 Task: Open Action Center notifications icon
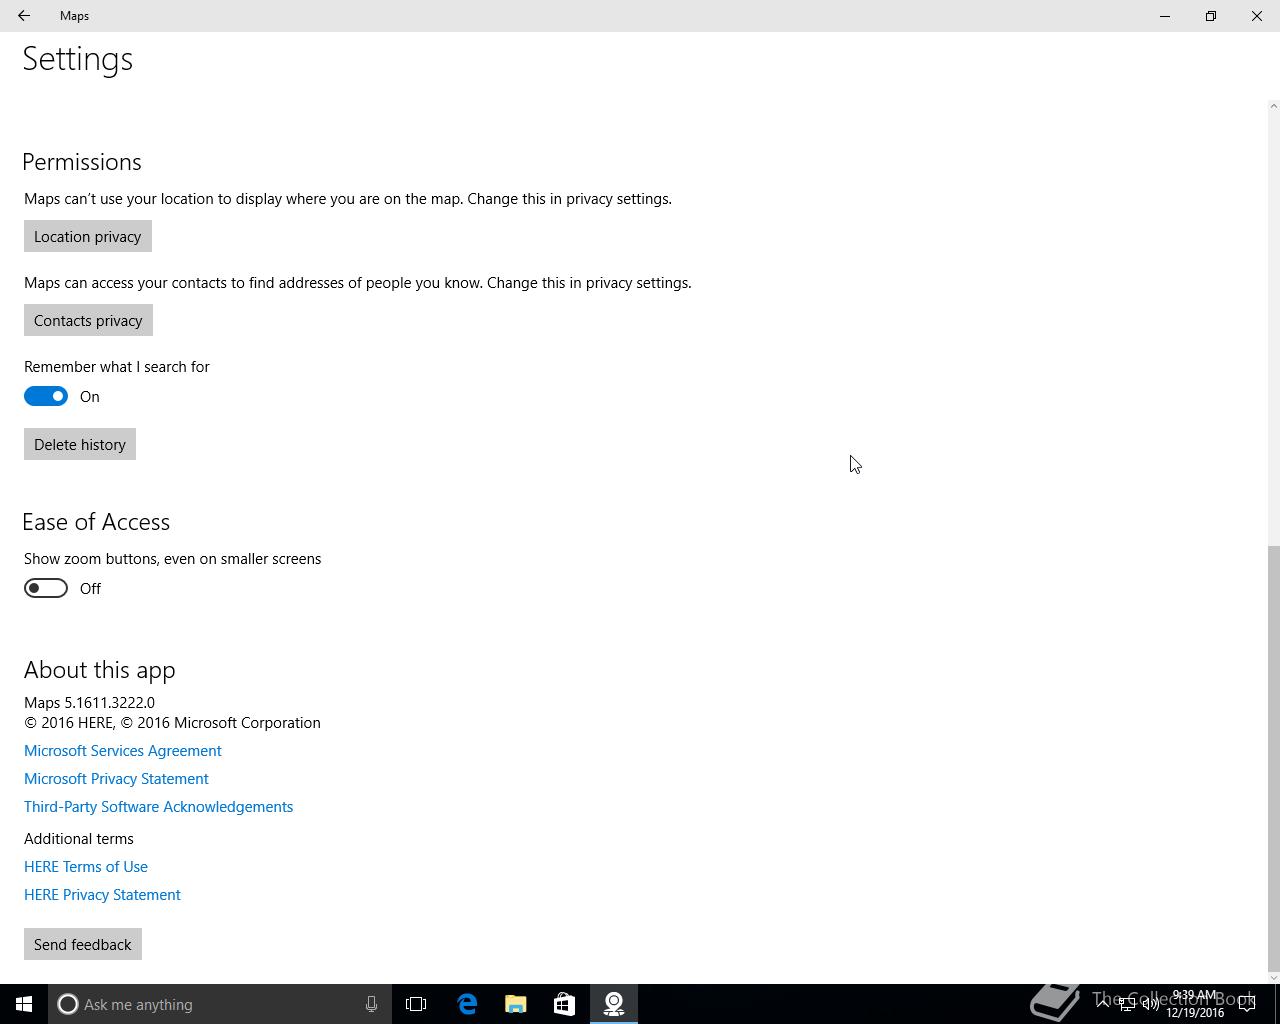coord(1247,1004)
